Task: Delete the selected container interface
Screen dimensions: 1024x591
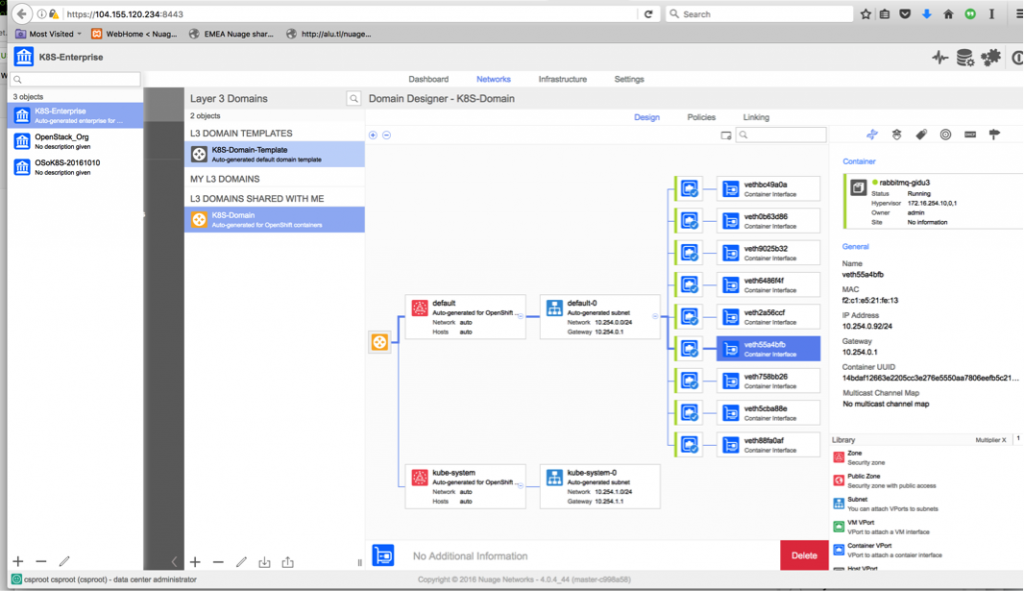Action: coord(804,556)
